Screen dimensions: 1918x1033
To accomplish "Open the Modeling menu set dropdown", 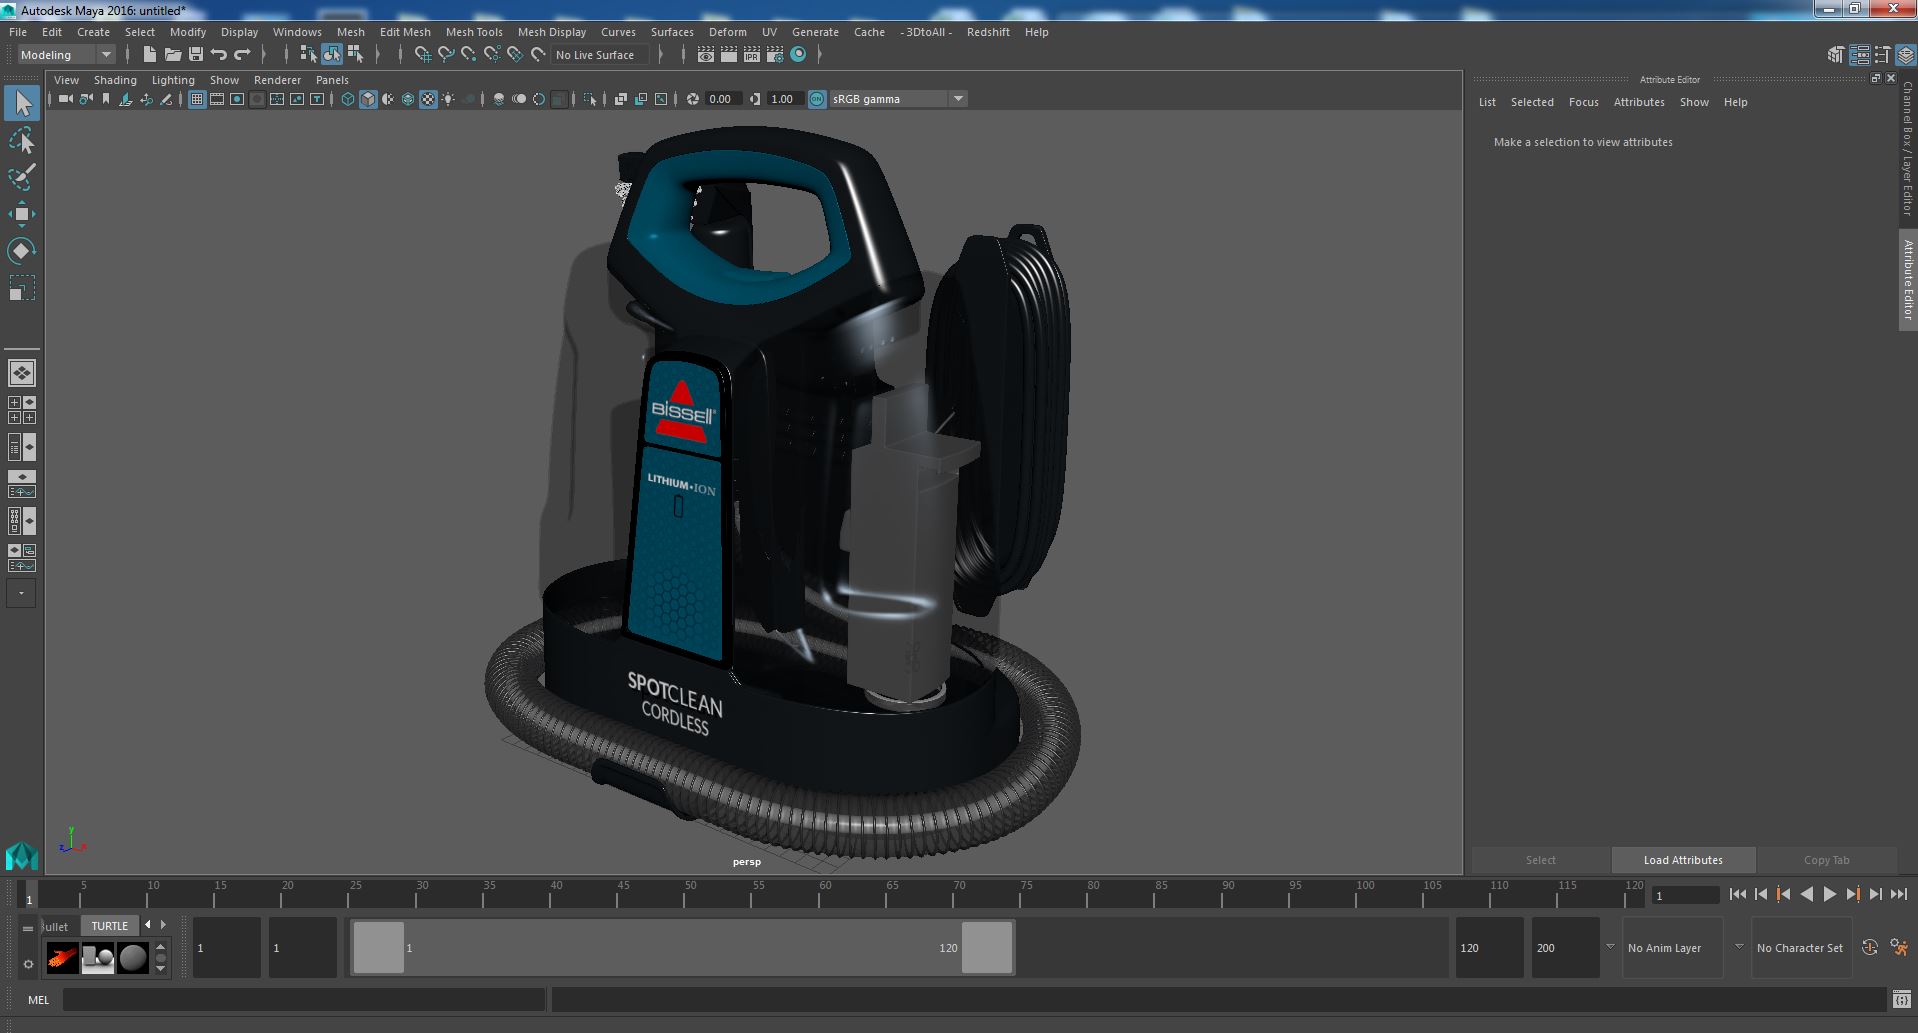I will [66, 55].
